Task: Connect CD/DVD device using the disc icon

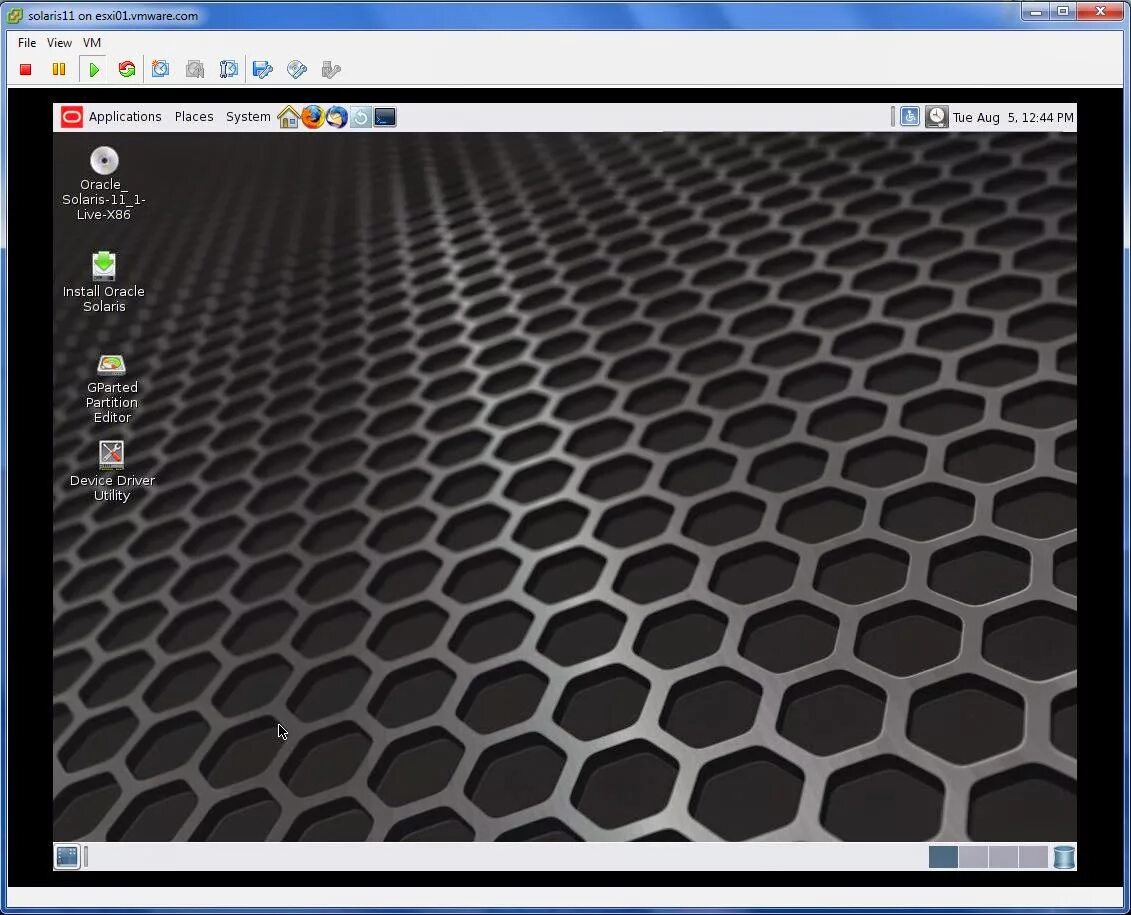Action: pos(296,69)
